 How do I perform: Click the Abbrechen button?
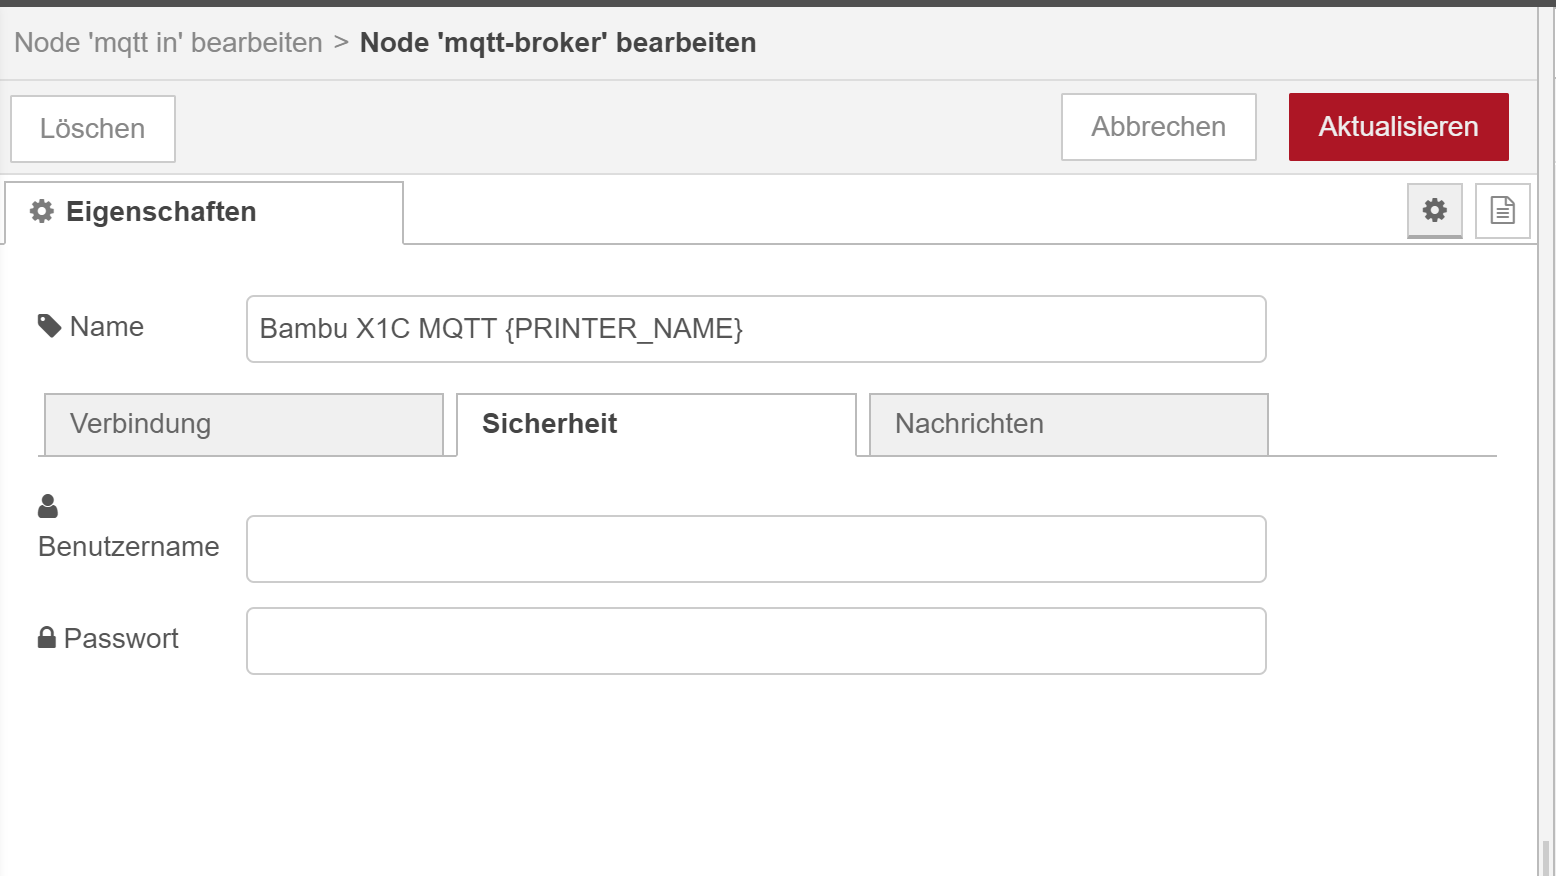point(1158,127)
